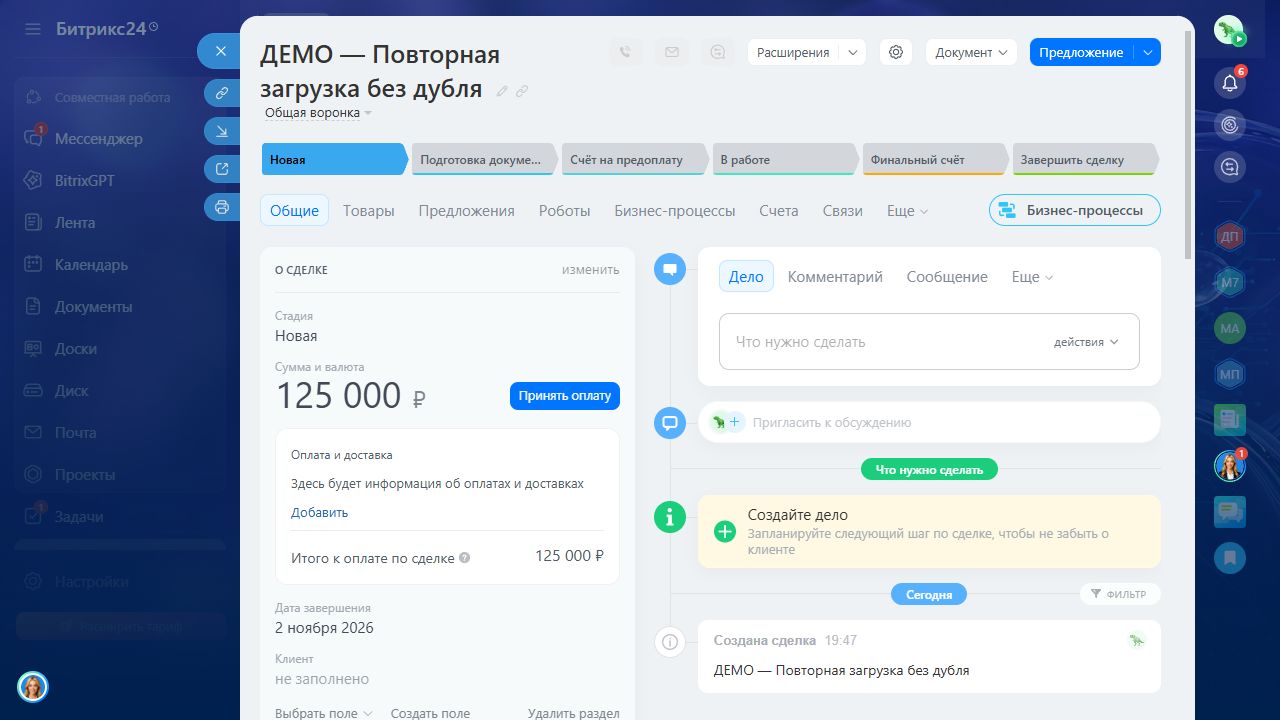Viewport: 1280px width, 720px height.
Task: Click the phone call icon in header
Action: click(x=625, y=52)
